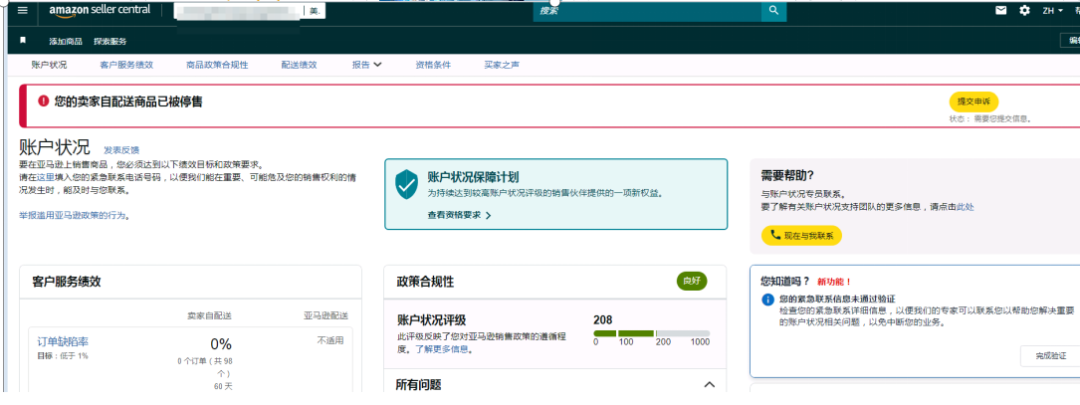Switch to the 客户服务绩效 tab

click(x=126, y=65)
